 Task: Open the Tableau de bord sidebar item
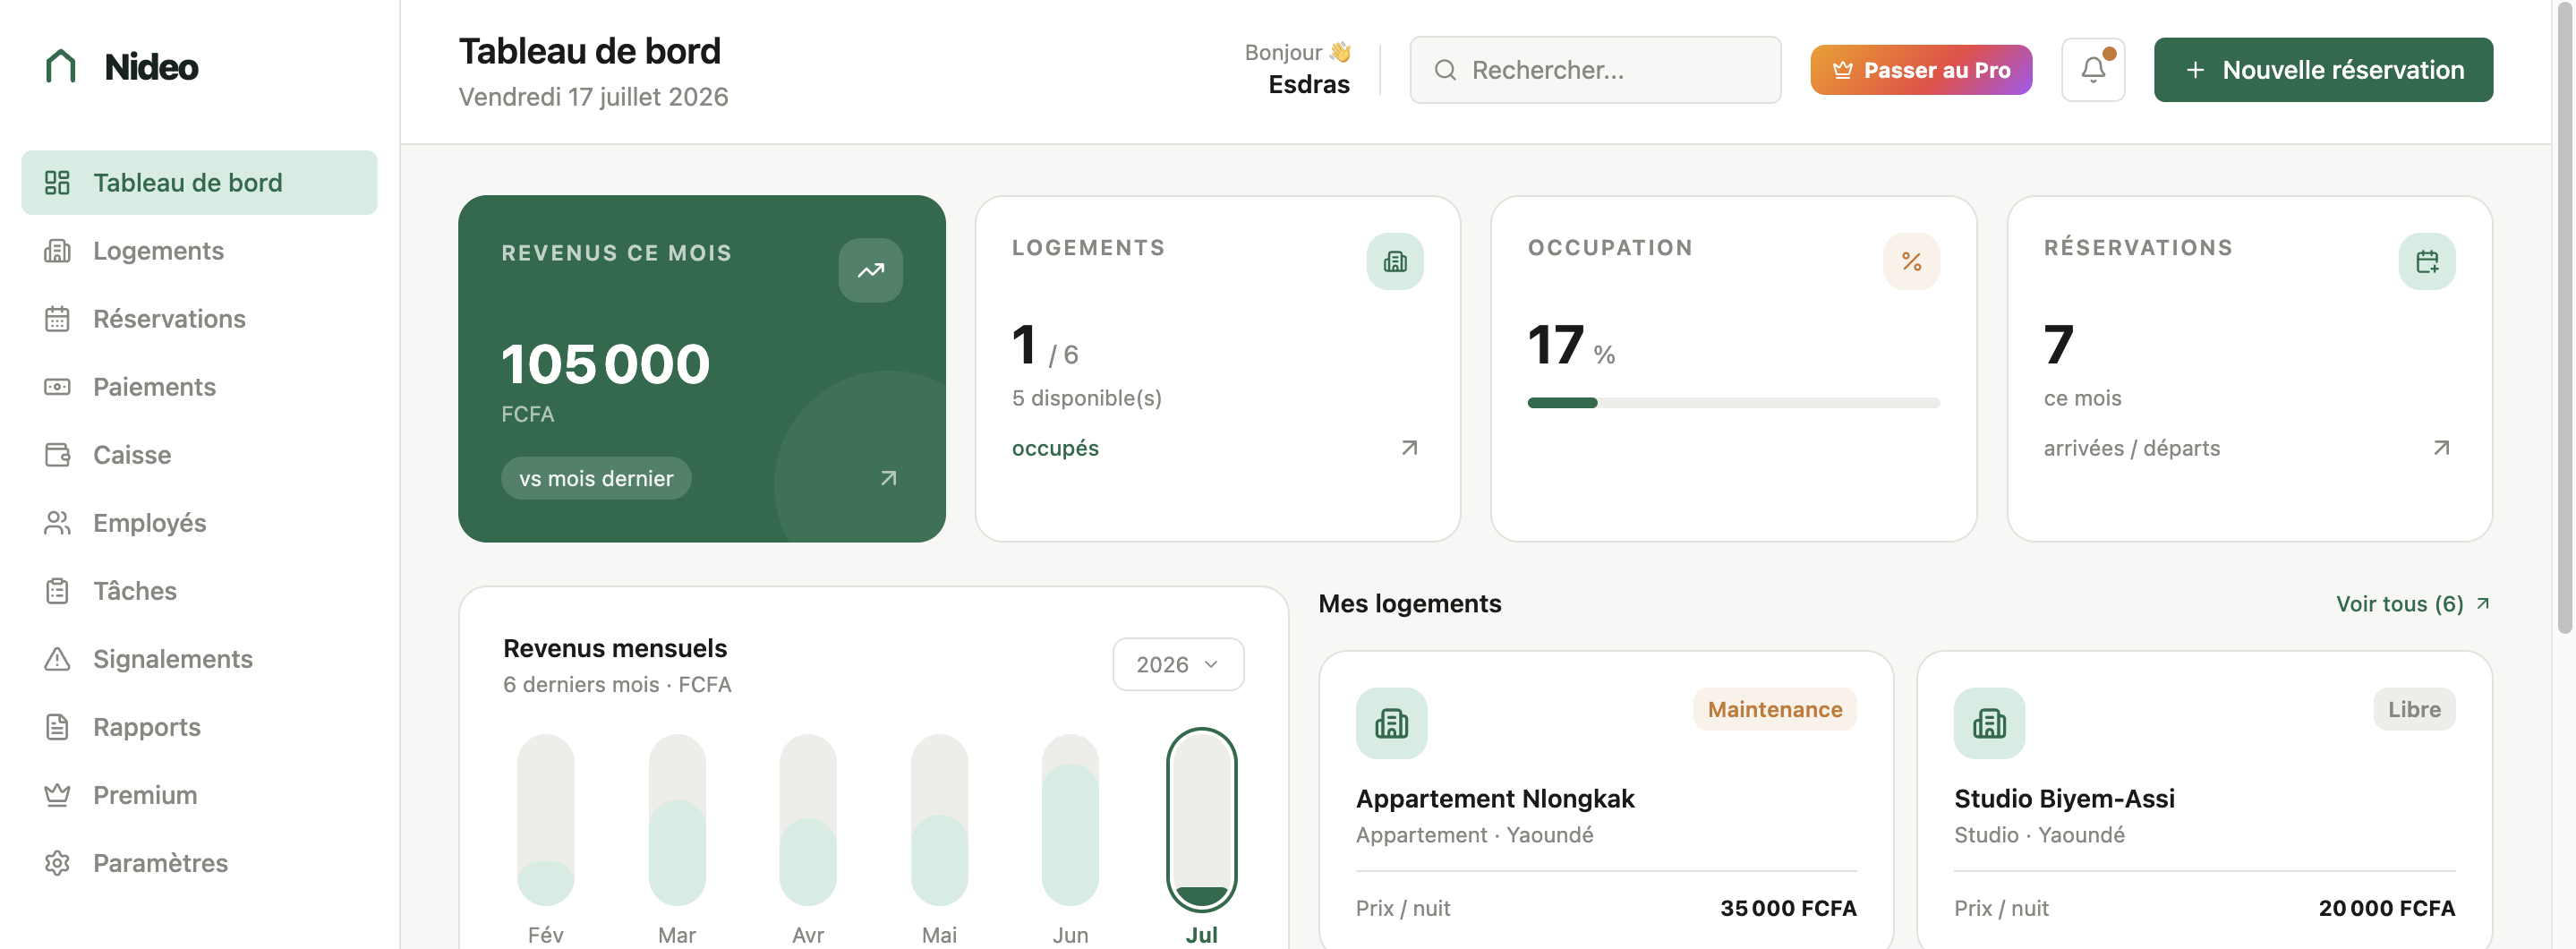coord(199,182)
